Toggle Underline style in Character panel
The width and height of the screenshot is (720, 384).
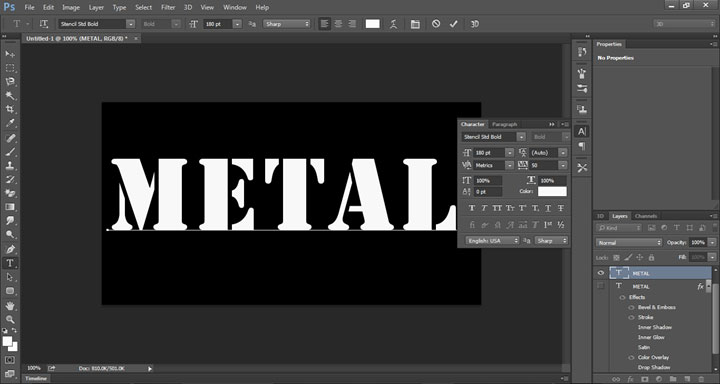point(548,209)
